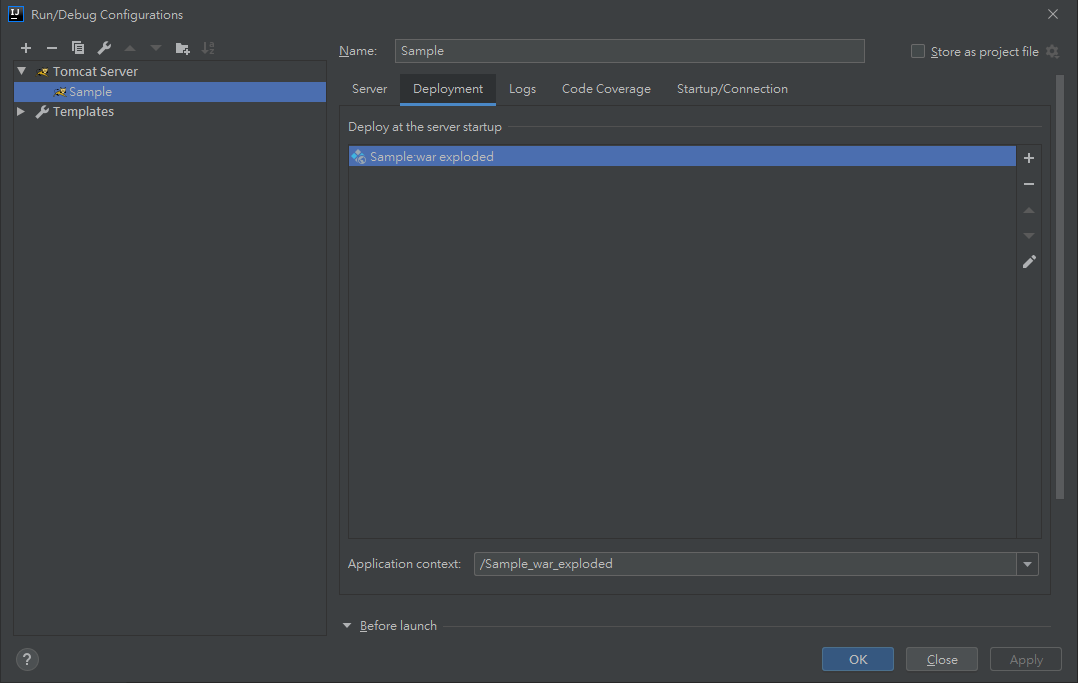
Task: Click the Tomcat Server tree label
Action: coord(95,72)
